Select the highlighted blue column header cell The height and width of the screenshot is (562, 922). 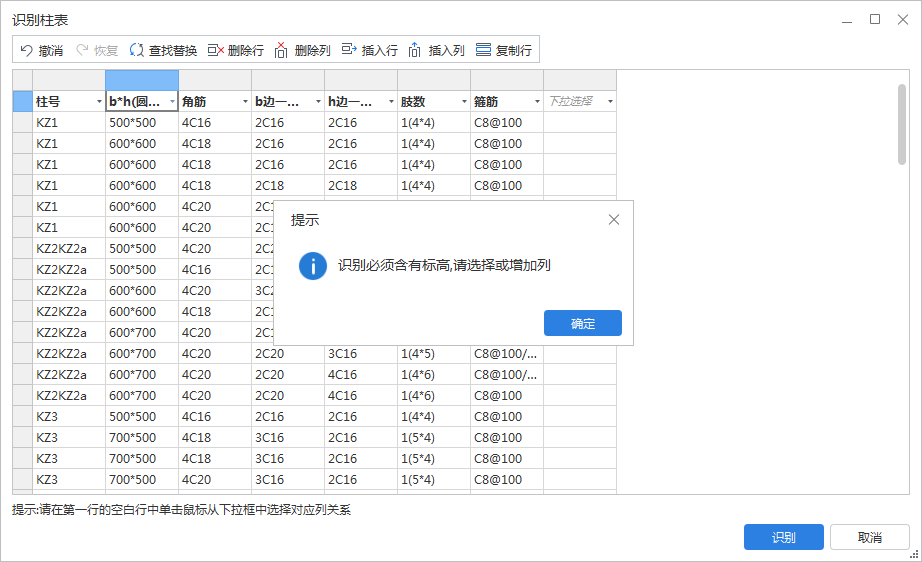coord(142,80)
